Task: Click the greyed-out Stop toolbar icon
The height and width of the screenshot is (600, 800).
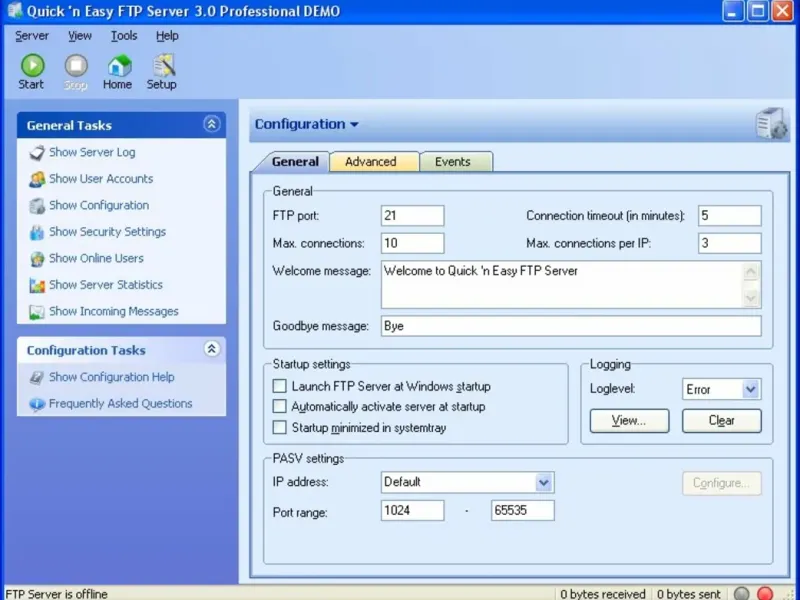Action: [x=76, y=66]
